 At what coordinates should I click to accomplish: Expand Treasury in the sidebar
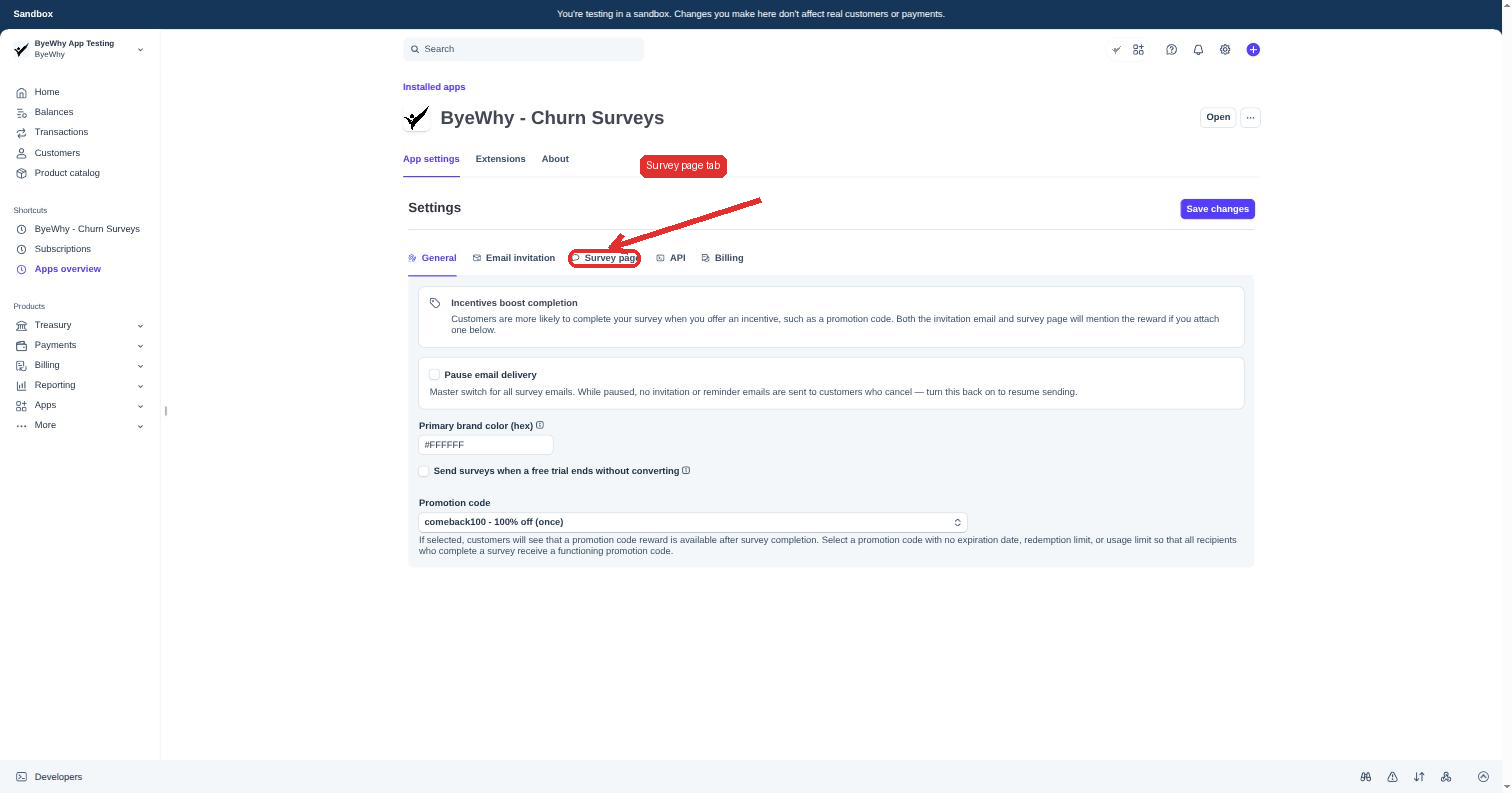pos(80,325)
